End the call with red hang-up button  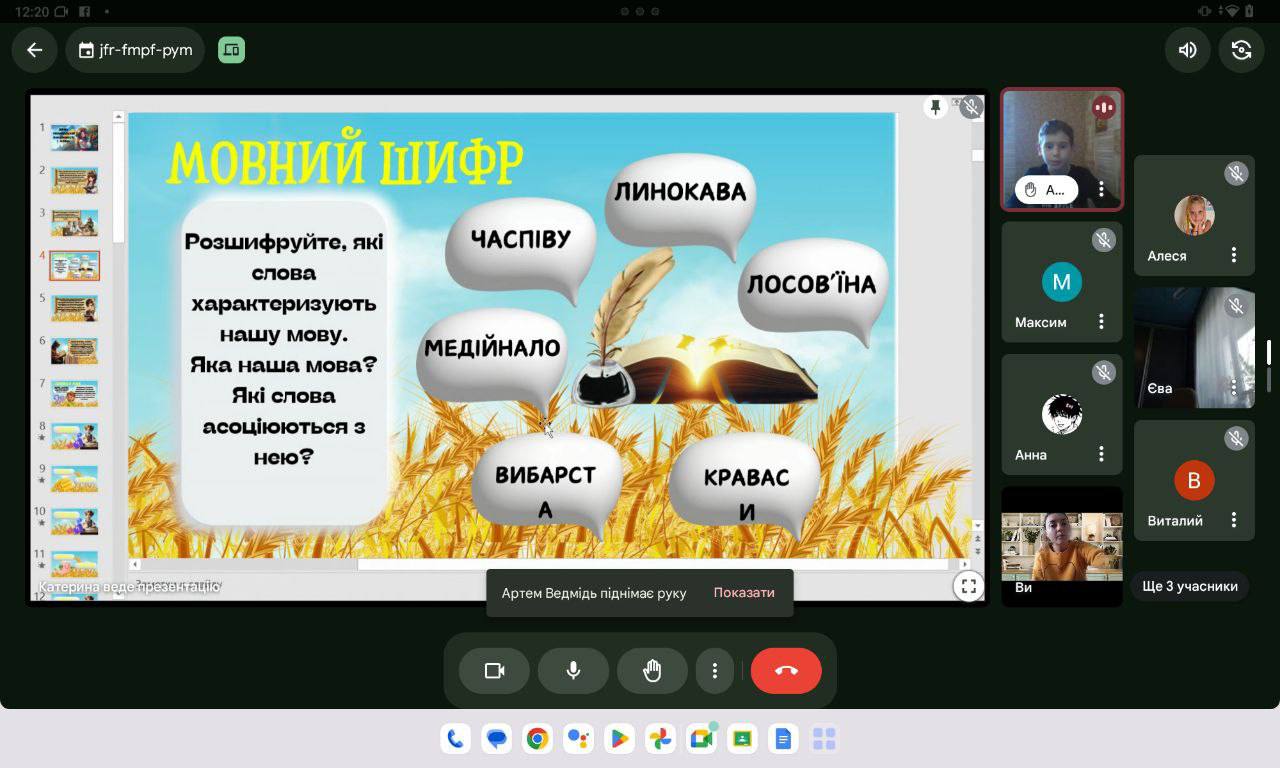(786, 671)
